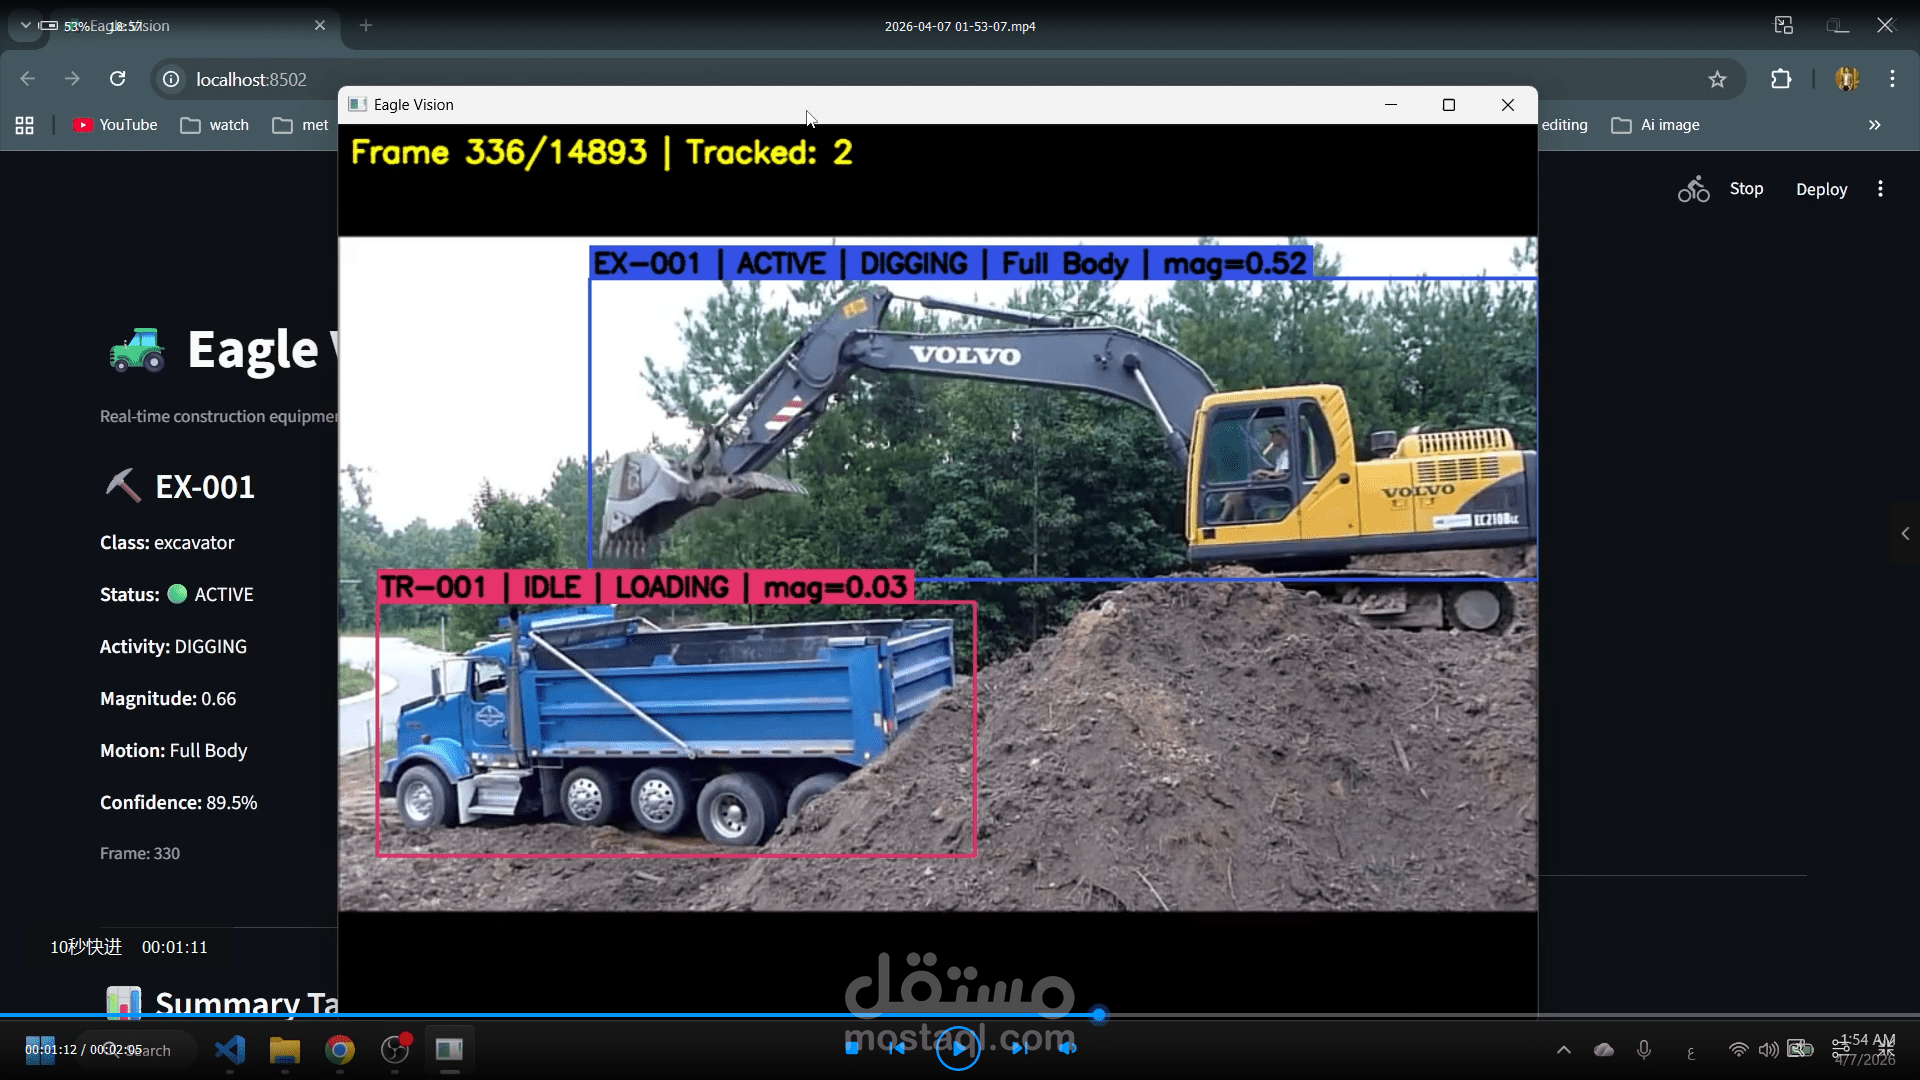Open the Ai image bookmark folder
This screenshot has height=1080, width=1920.
click(1656, 125)
